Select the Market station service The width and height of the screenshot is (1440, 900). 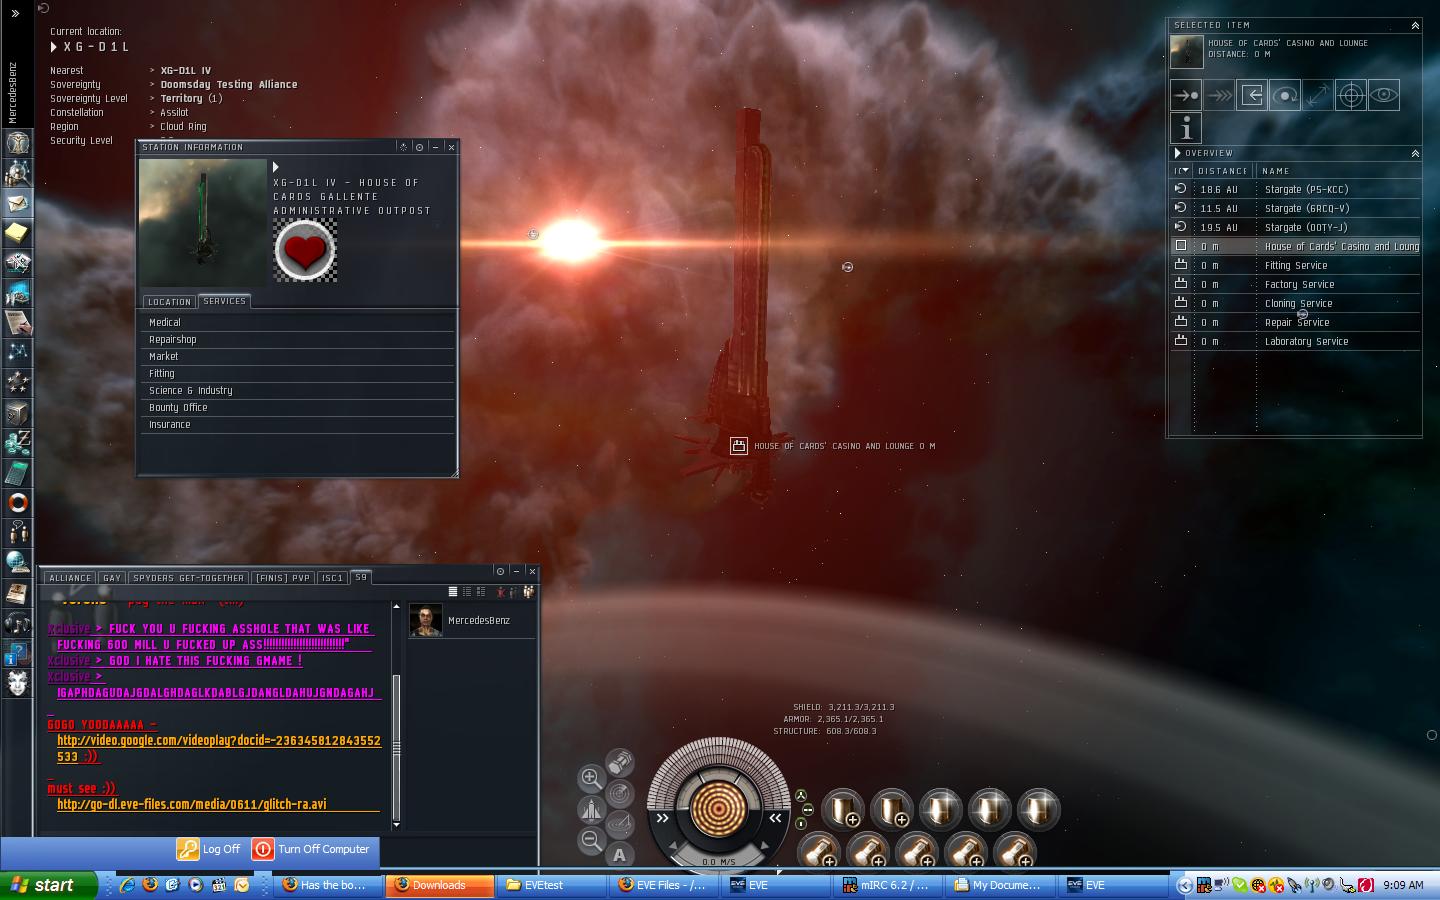coord(297,356)
